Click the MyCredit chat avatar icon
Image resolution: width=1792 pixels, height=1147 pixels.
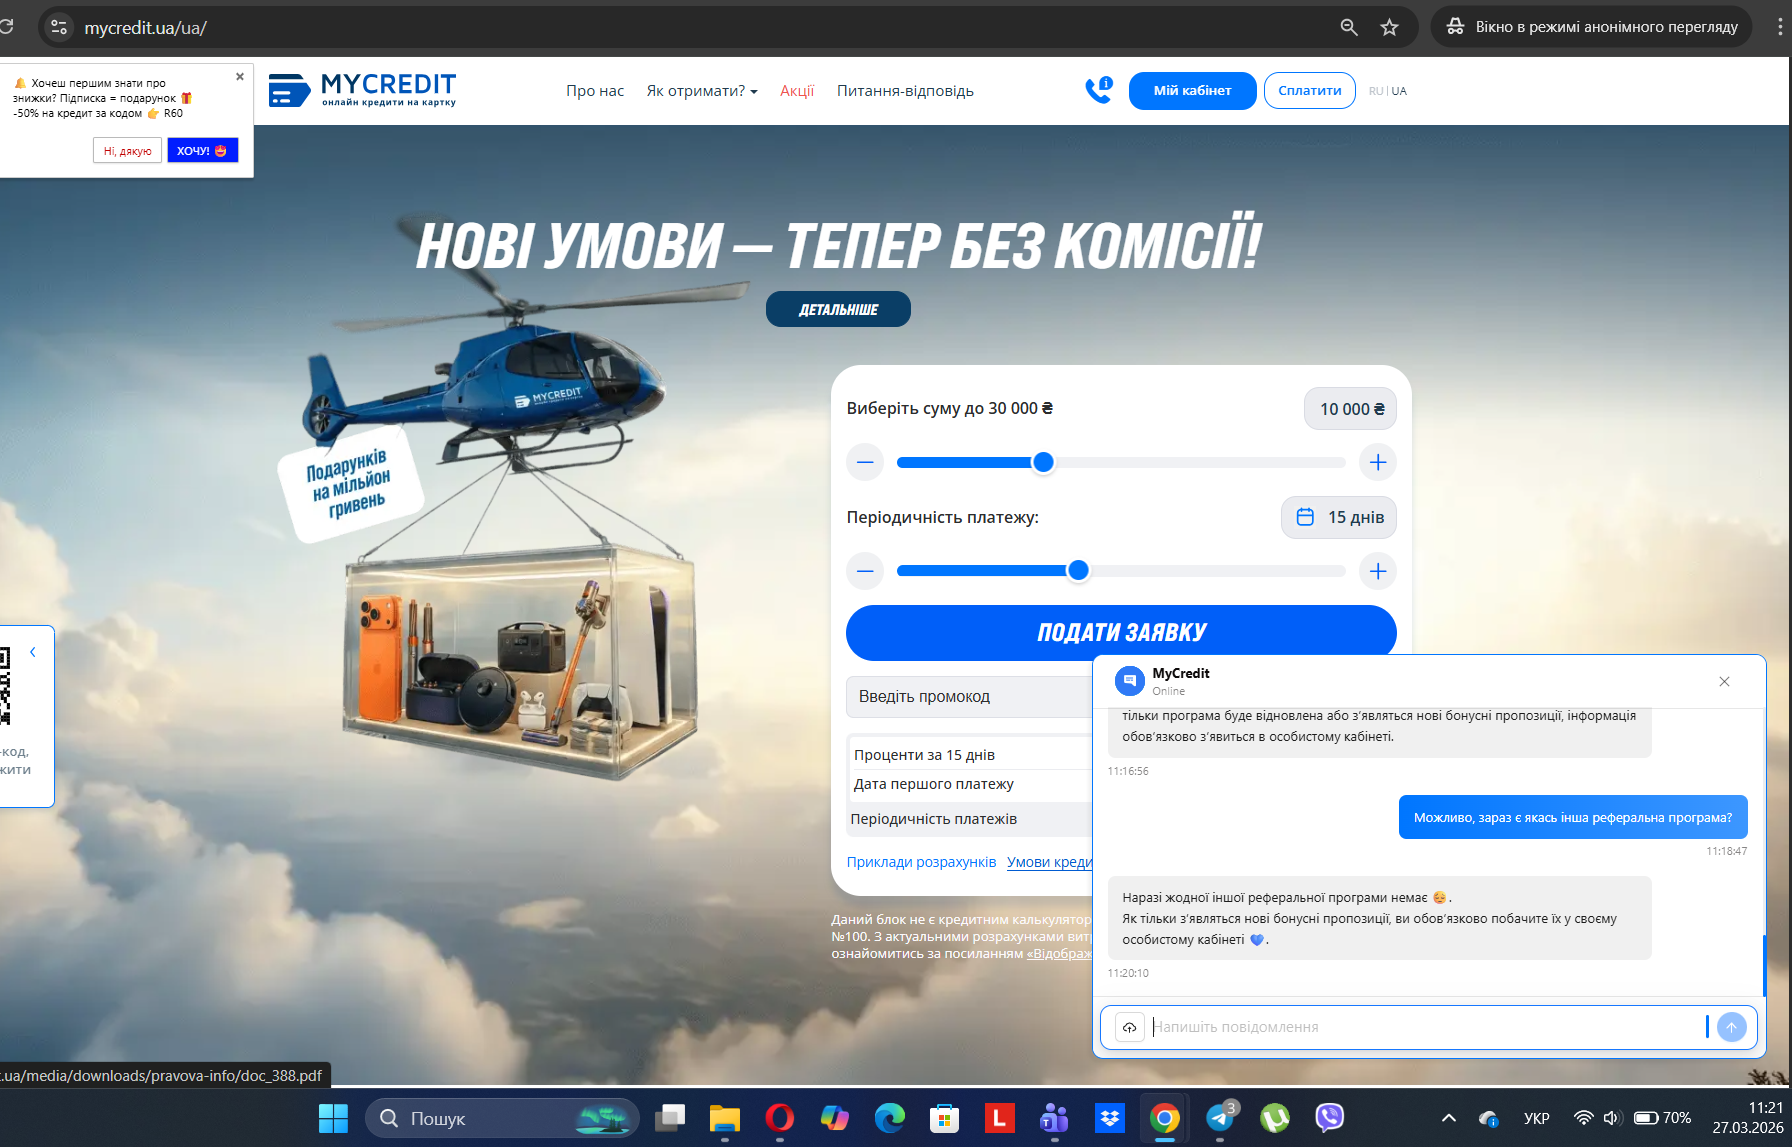pos(1129,681)
